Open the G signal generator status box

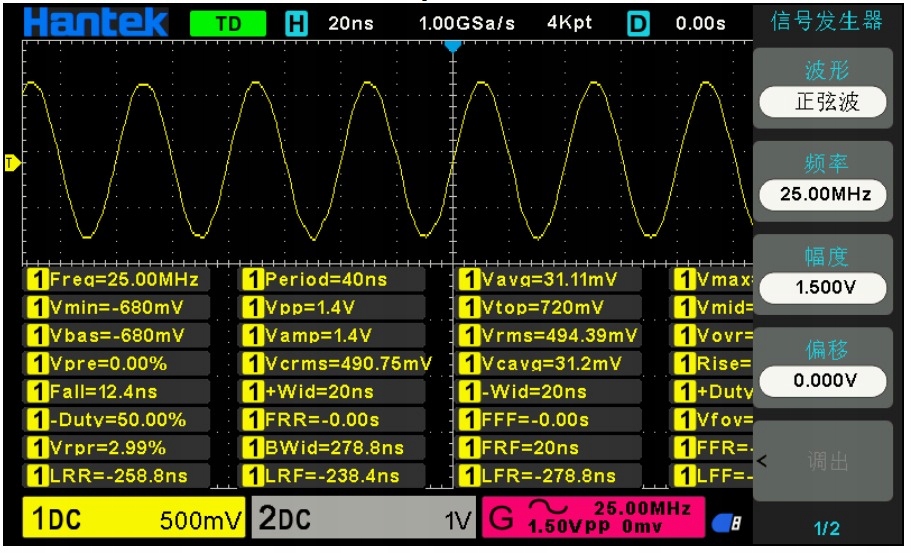[x=593, y=518]
